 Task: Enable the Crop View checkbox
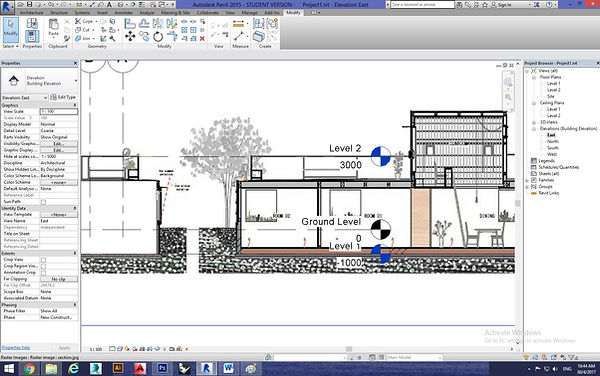click(43, 260)
